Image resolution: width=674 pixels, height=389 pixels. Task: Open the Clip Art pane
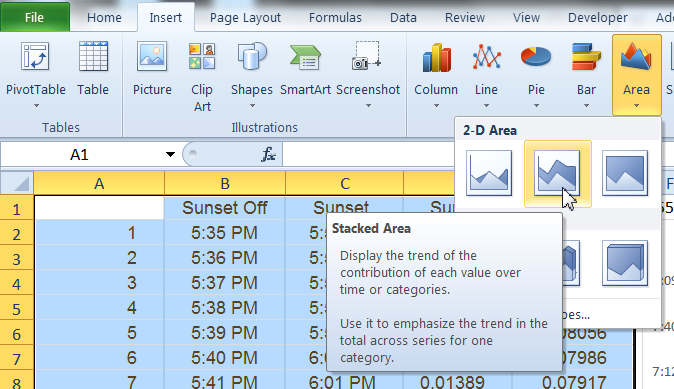tap(202, 77)
